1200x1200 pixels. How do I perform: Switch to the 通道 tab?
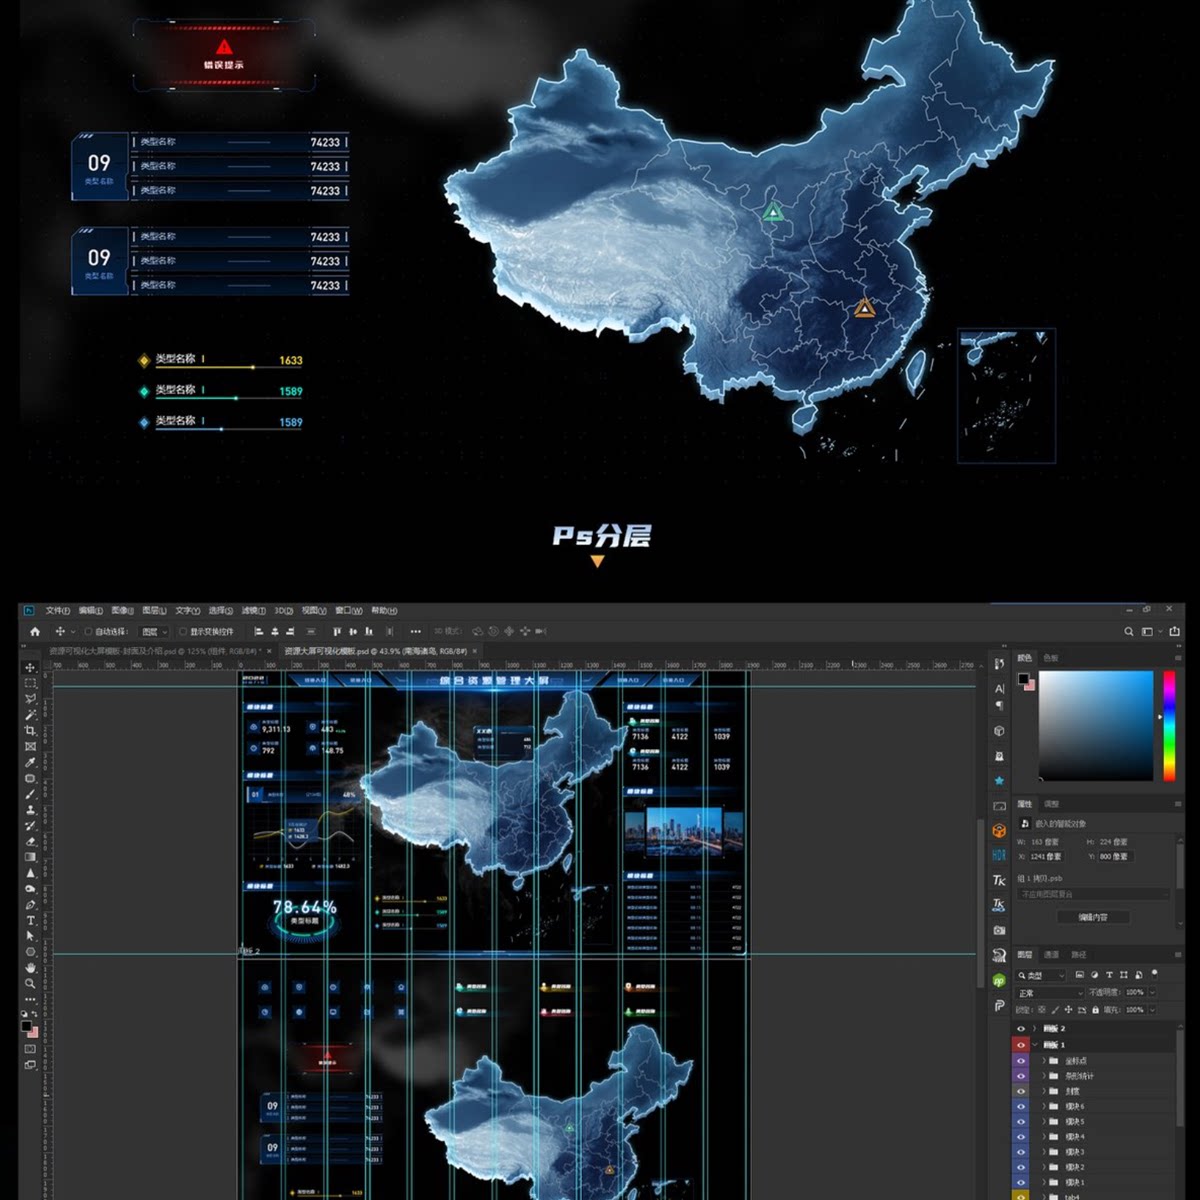[1051, 955]
